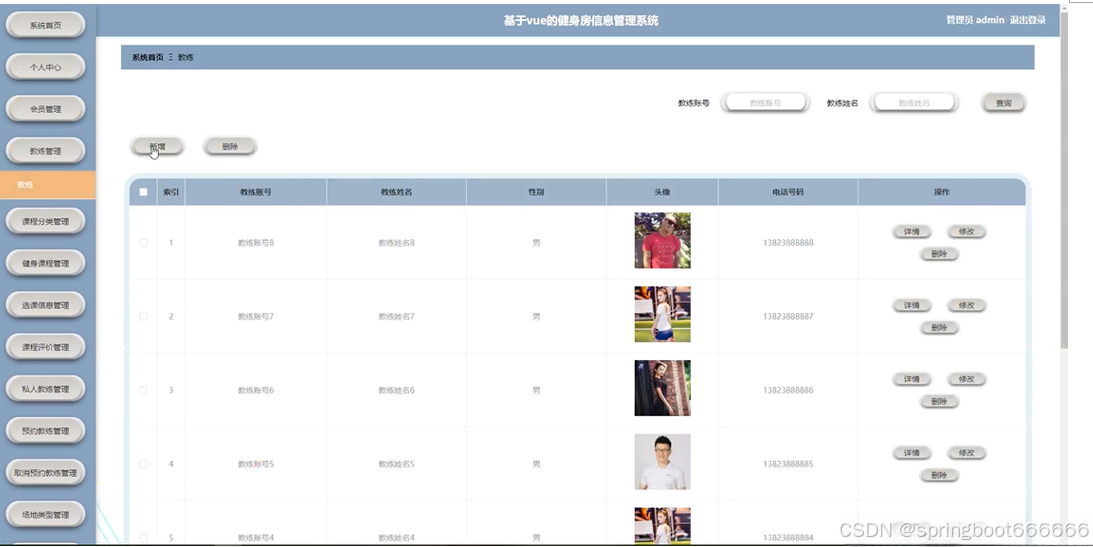
Task: Focus the 教练姓名 search input
Action: [x=914, y=102]
